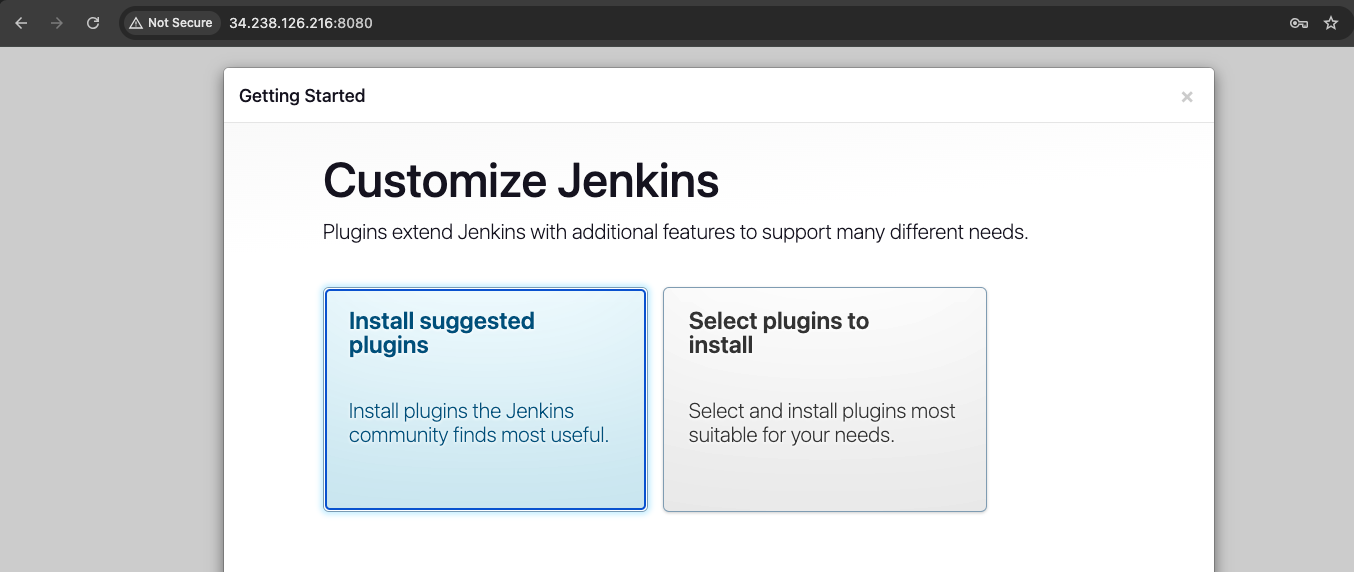The image size is (1354, 572).
Task: Close the Getting Started dialog
Action: 1187,97
